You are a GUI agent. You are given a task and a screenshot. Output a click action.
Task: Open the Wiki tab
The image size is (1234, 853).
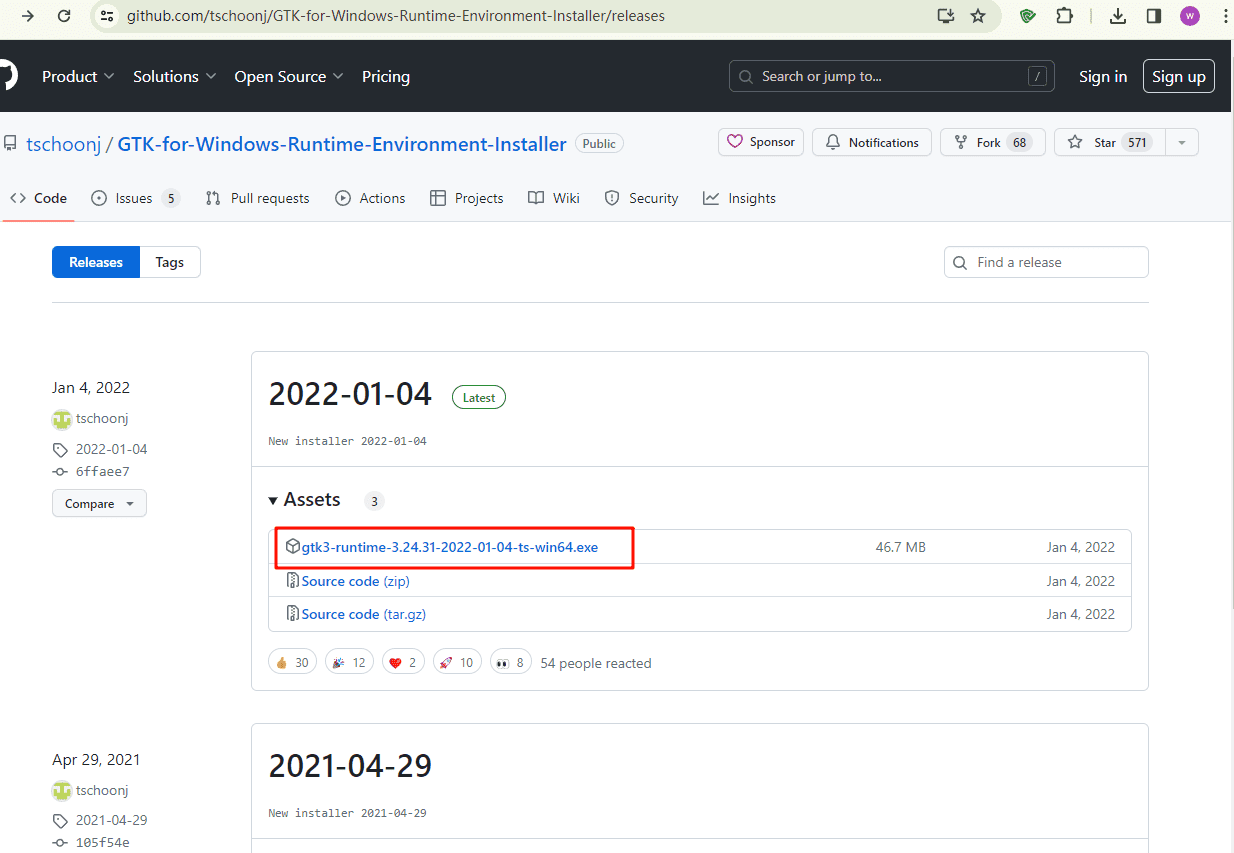(554, 198)
